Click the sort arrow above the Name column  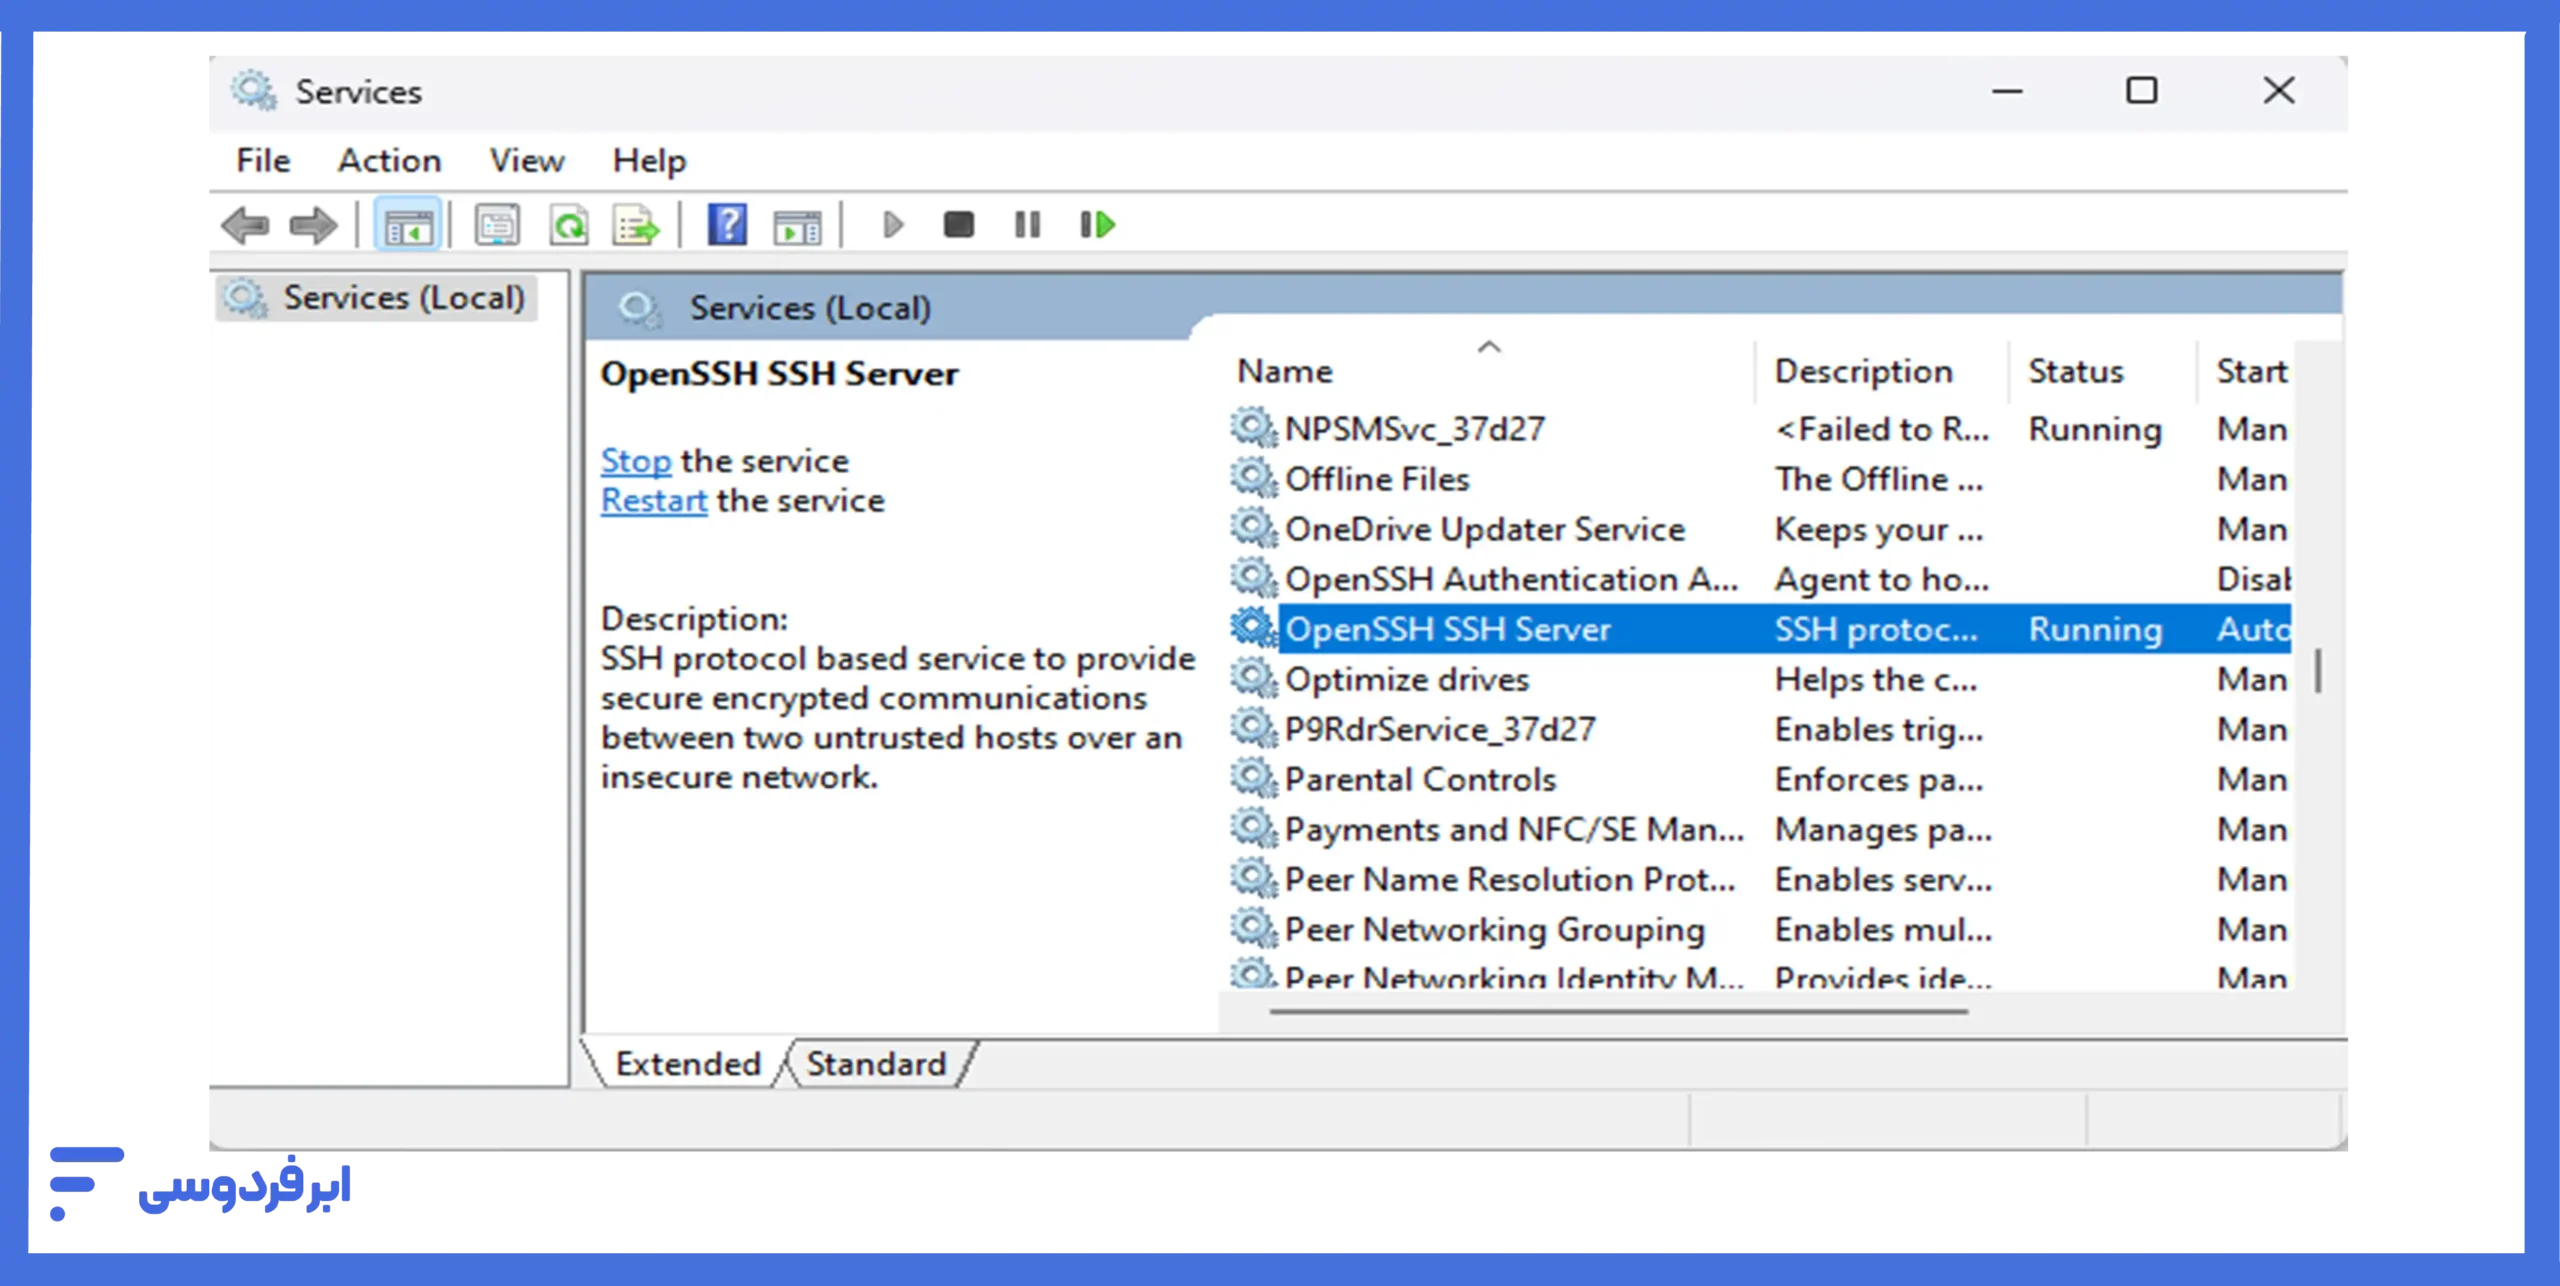click(x=1489, y=346)
